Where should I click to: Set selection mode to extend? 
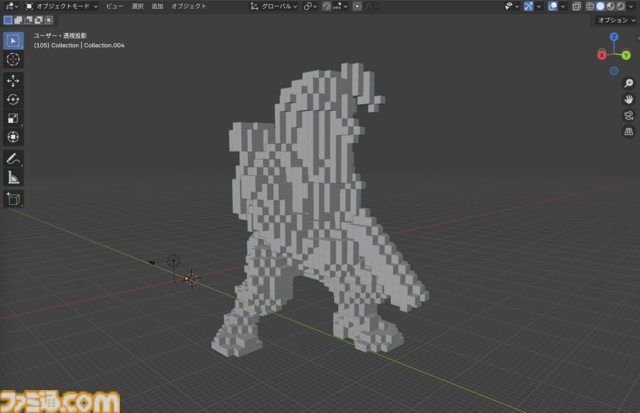pyautogui.click(x=18, y=20)
